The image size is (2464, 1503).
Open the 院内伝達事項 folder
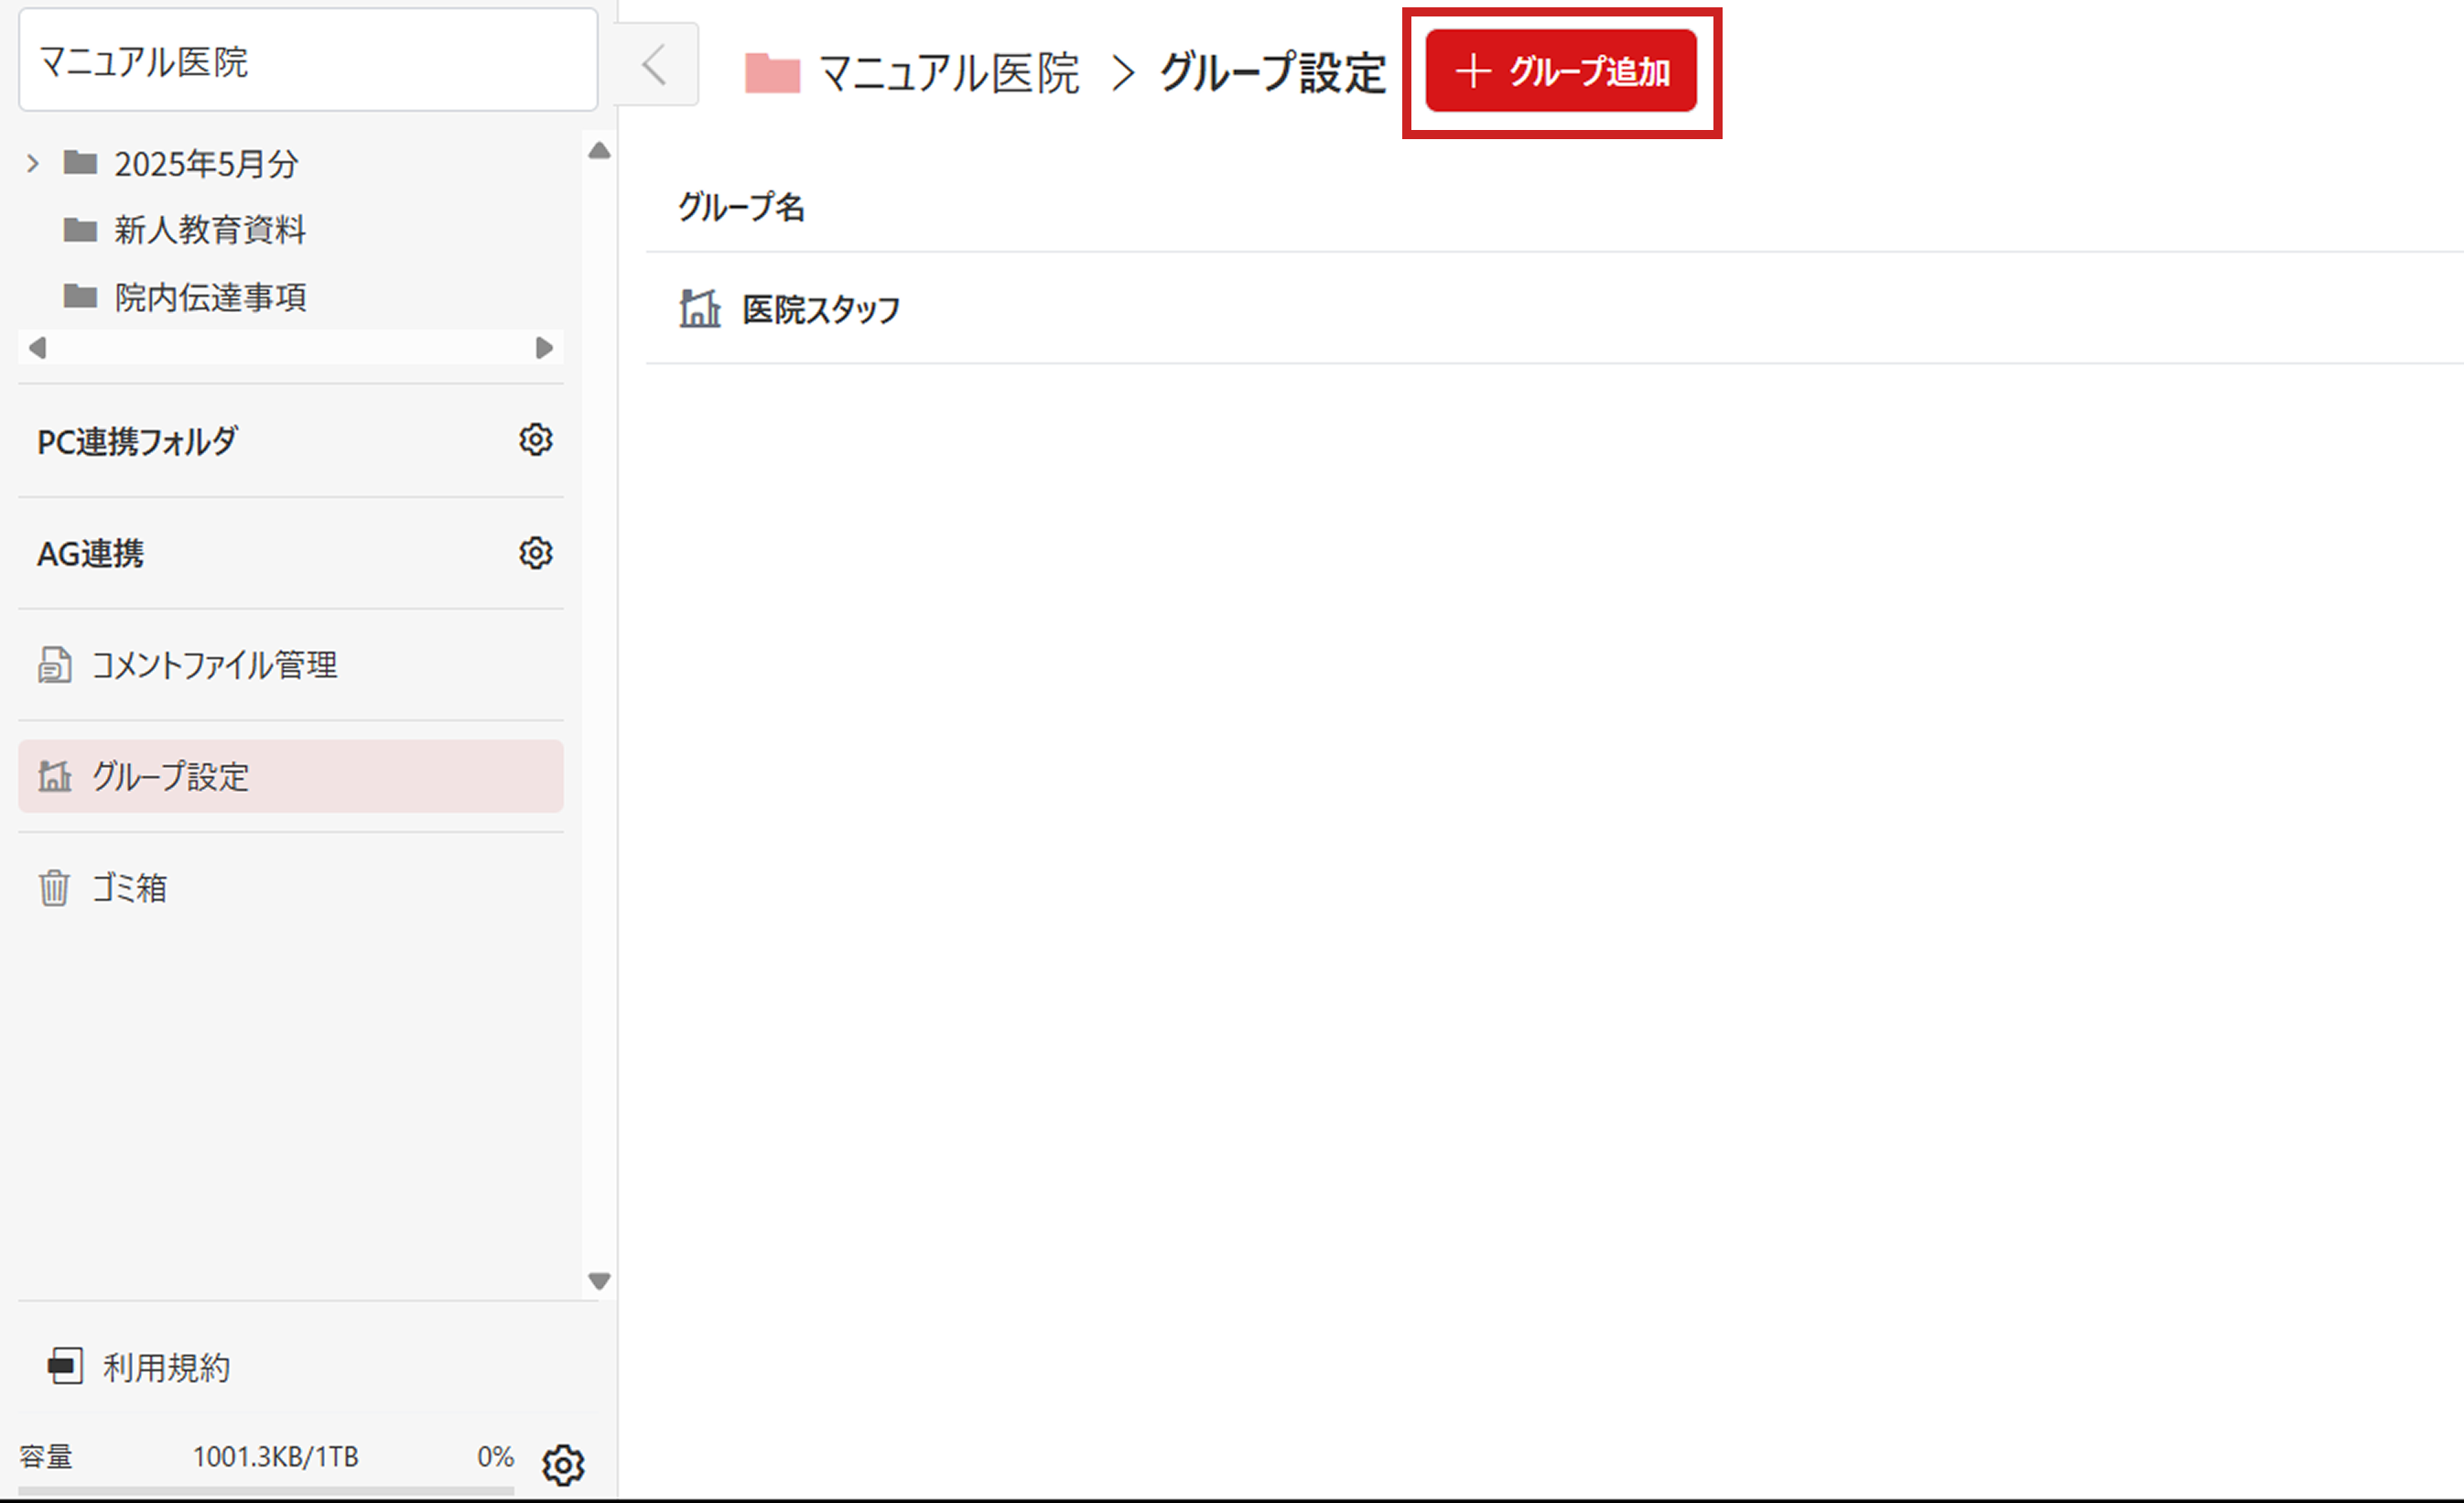pos(210,297)
